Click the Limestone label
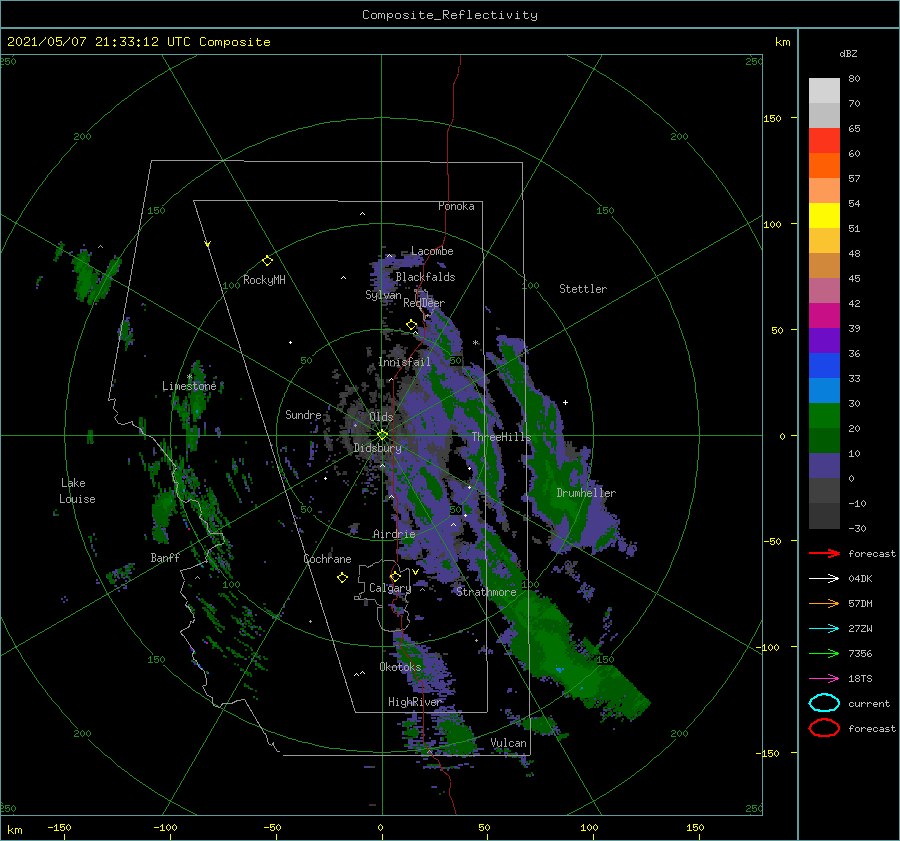This screenshot has height=841, width=900. pos(189,386)
